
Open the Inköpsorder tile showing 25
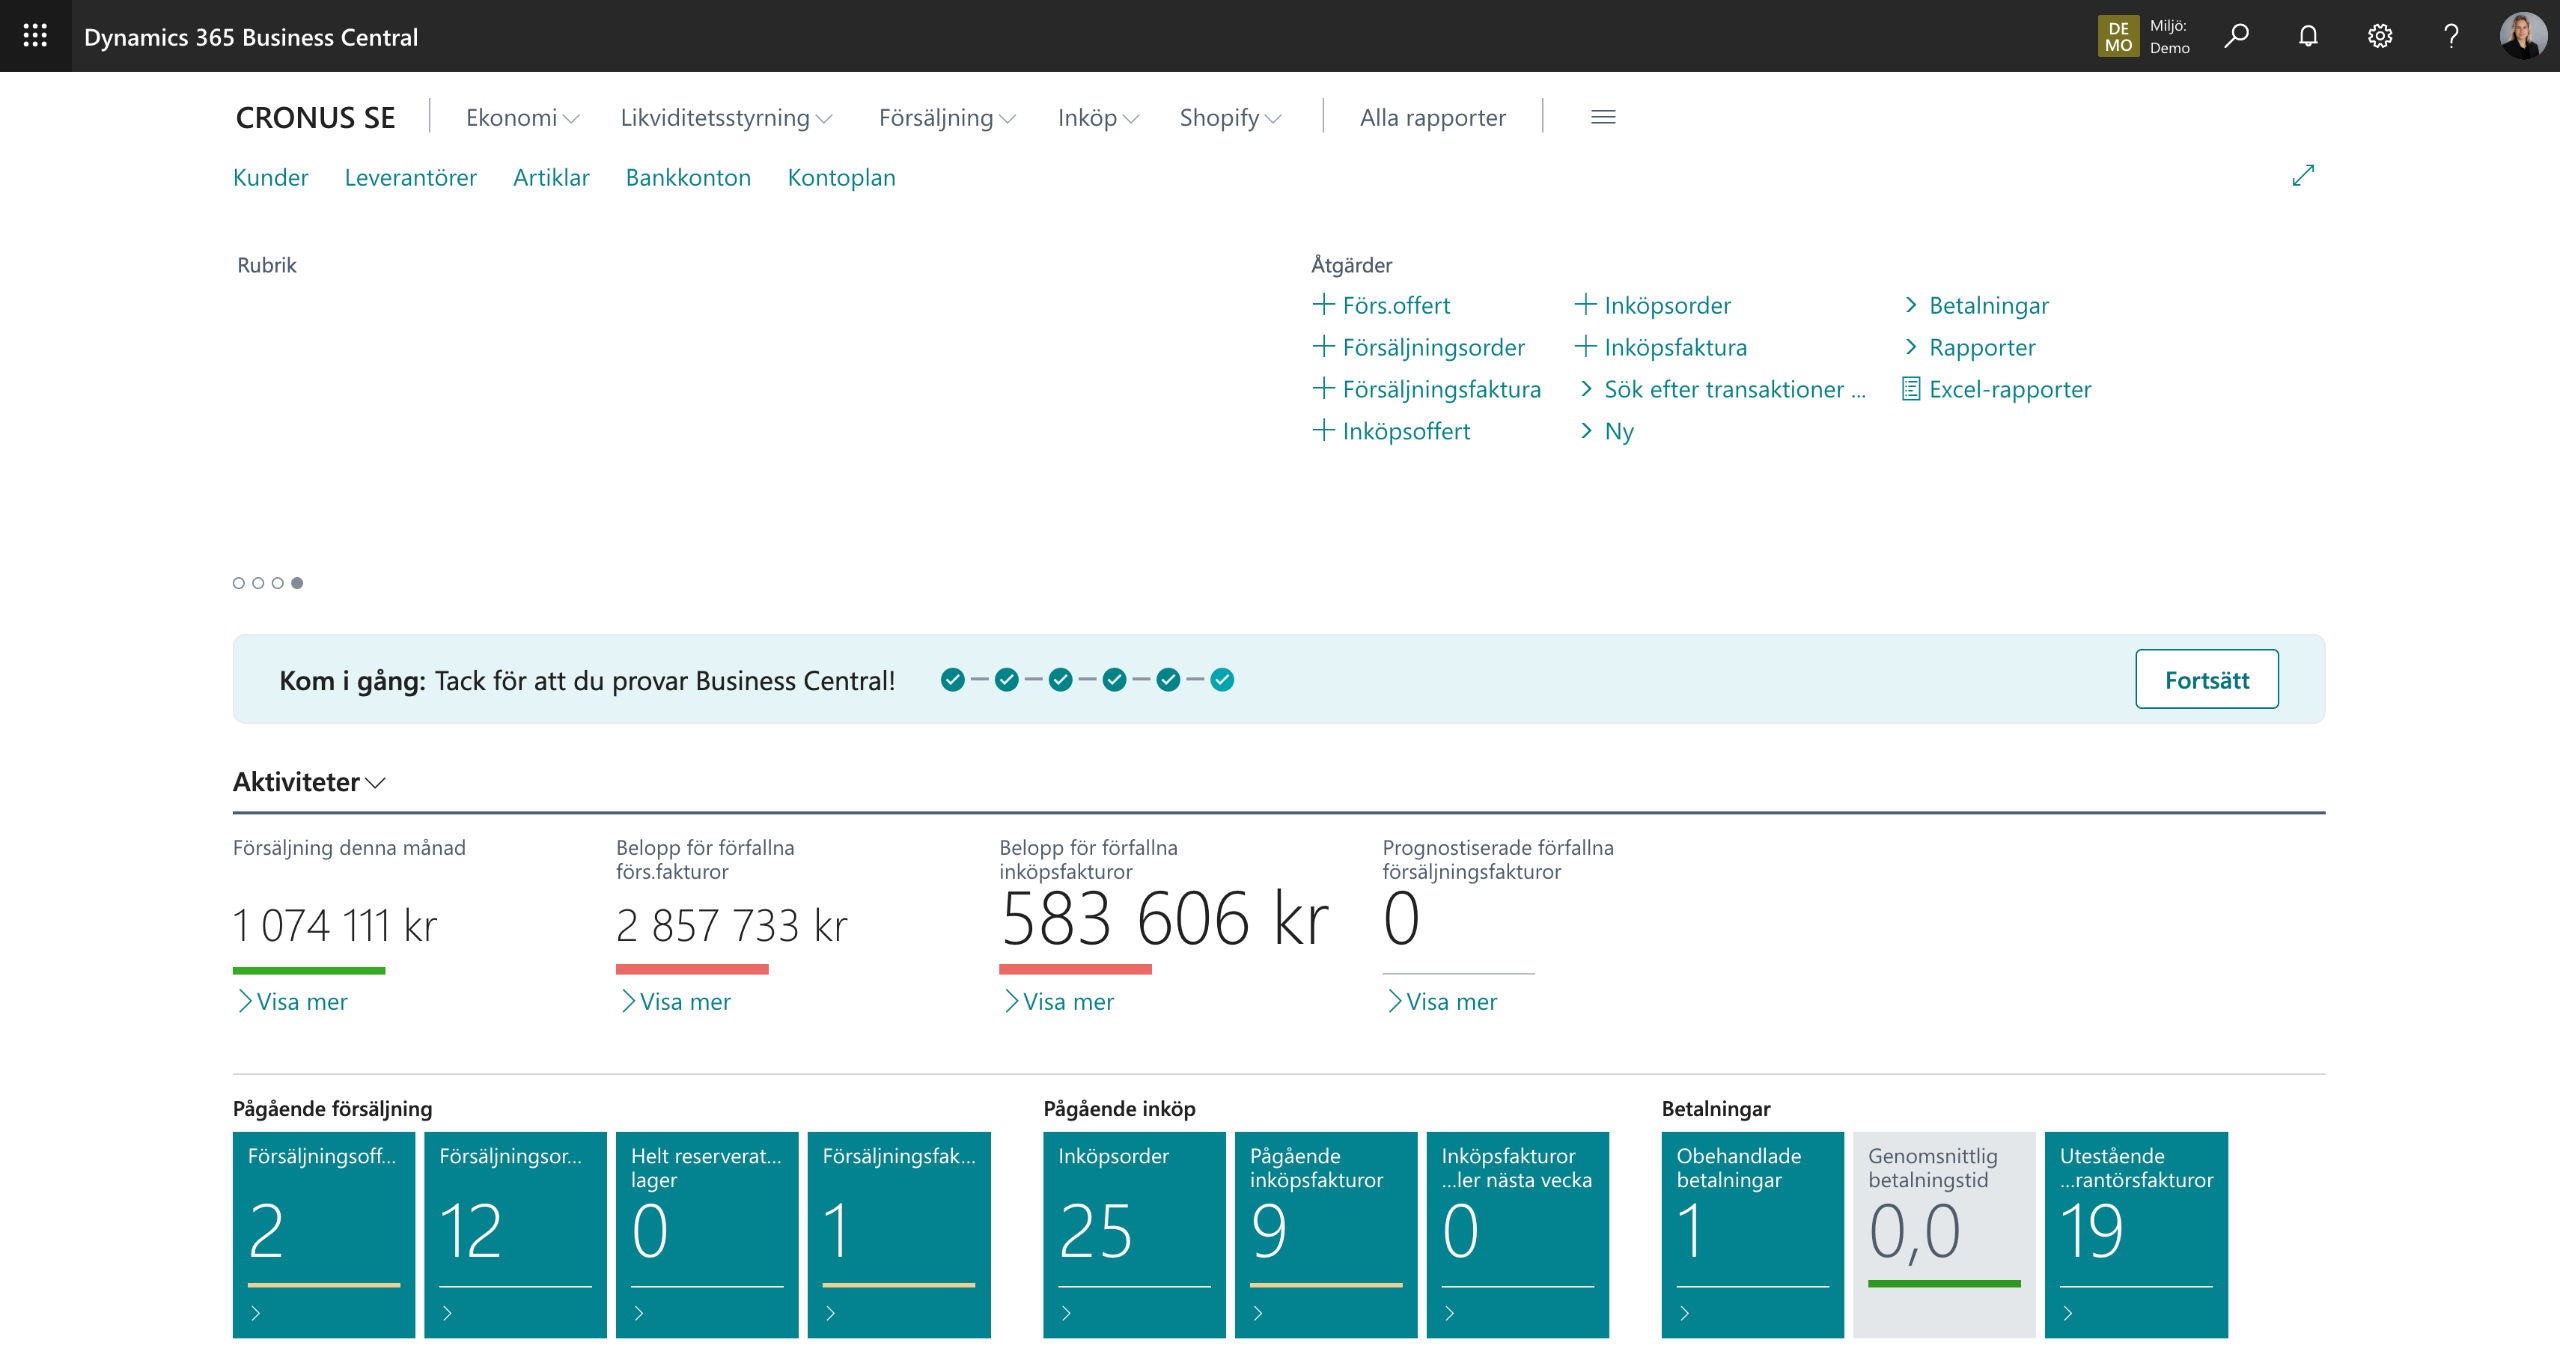point(1133,1234)
